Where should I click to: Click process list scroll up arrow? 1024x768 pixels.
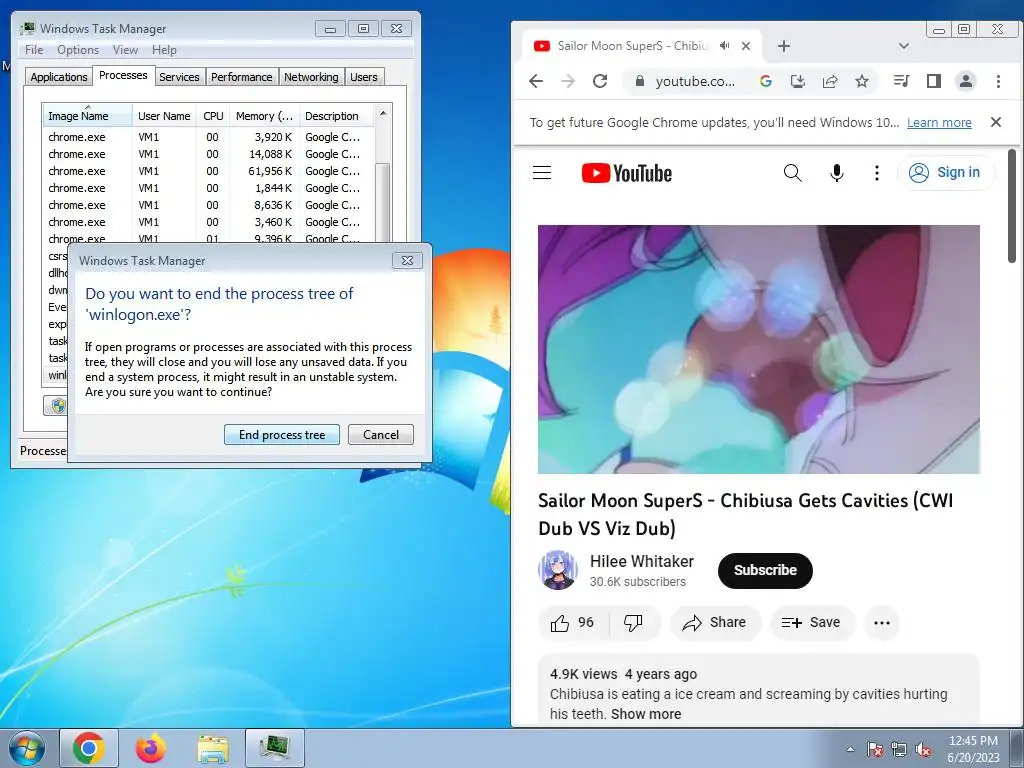coord(383,113)
